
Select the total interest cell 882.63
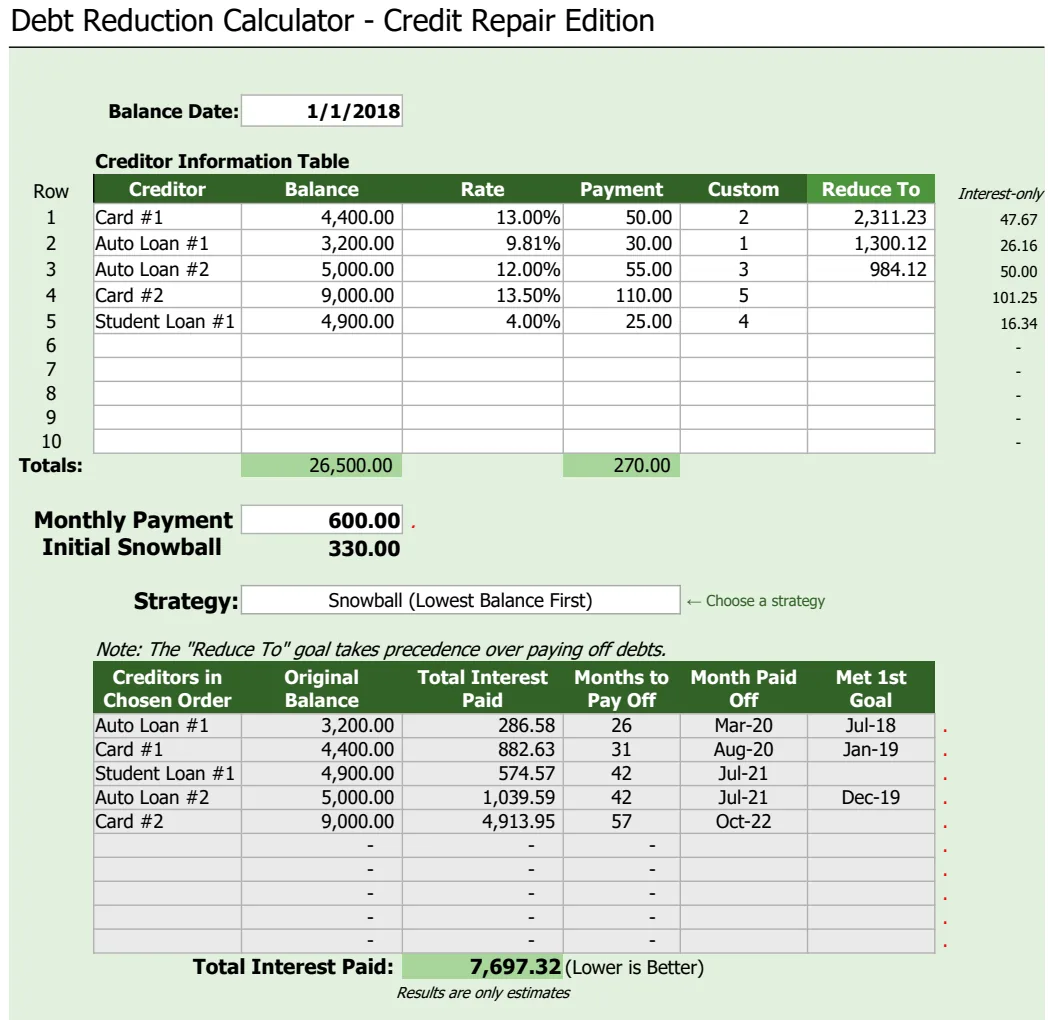[483, 749]
